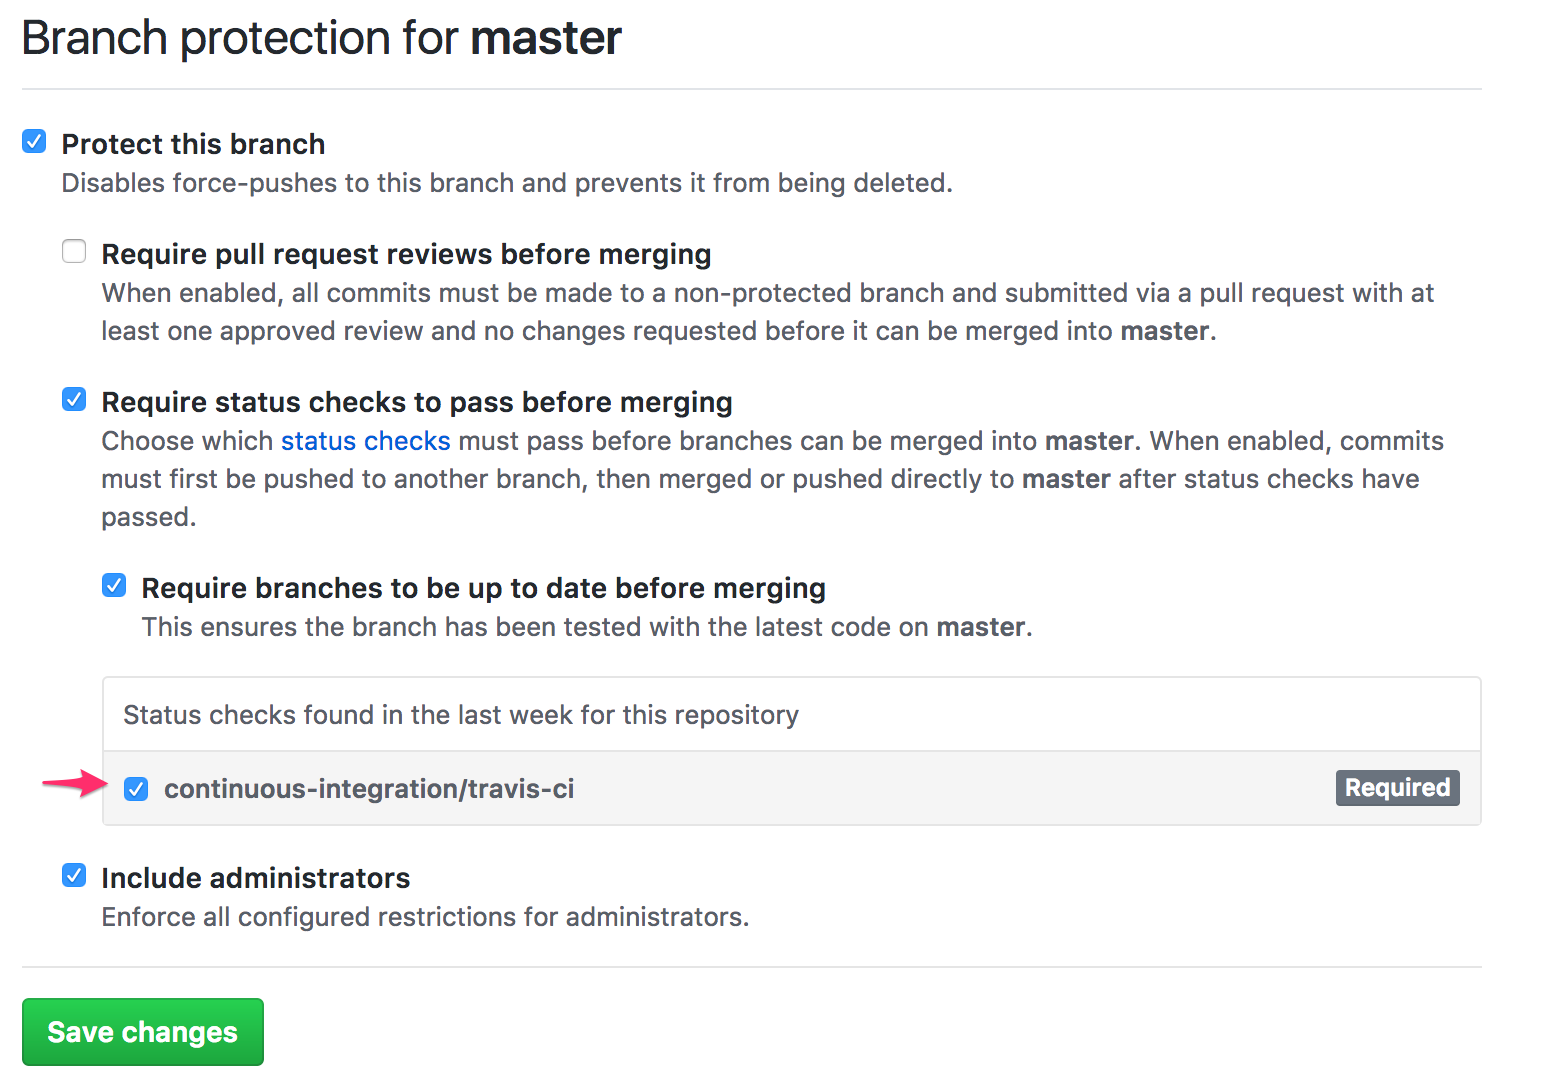Click the Branch protection for master heading
Viewport: 1552px width, 1078px height.
[x=321, y=38]
